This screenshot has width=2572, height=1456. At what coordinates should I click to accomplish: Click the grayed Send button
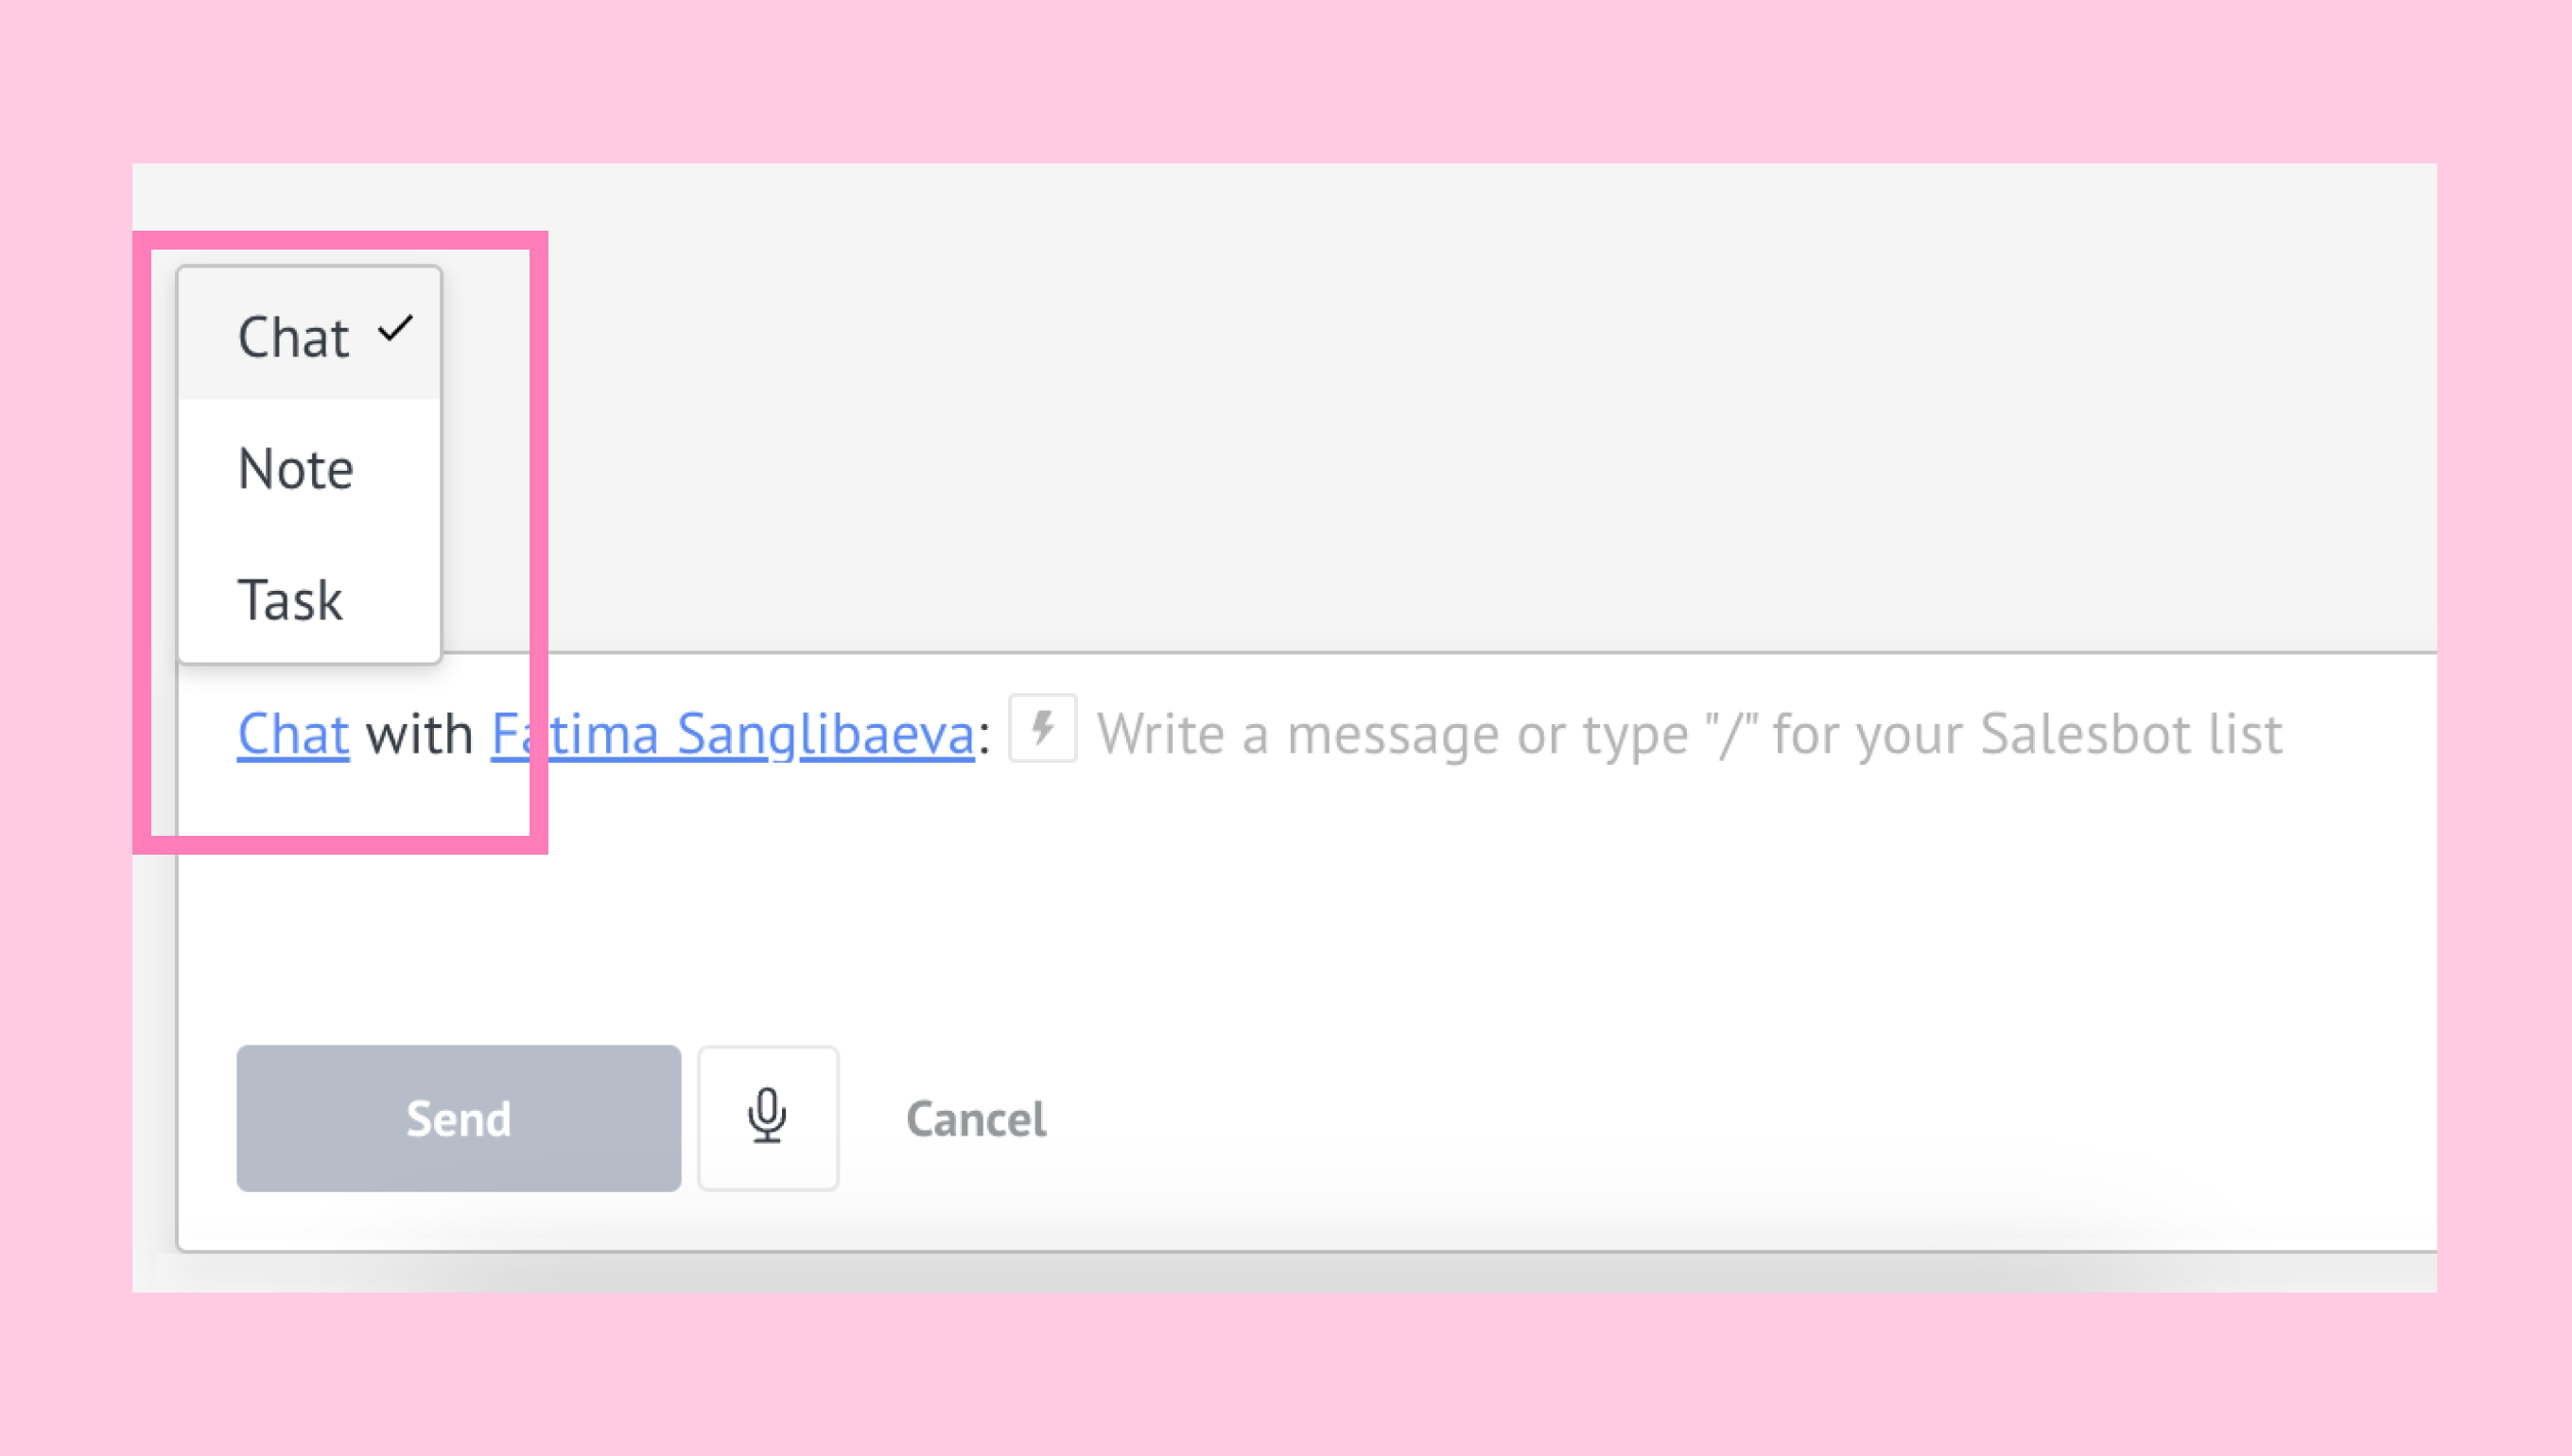[458, 1118]
